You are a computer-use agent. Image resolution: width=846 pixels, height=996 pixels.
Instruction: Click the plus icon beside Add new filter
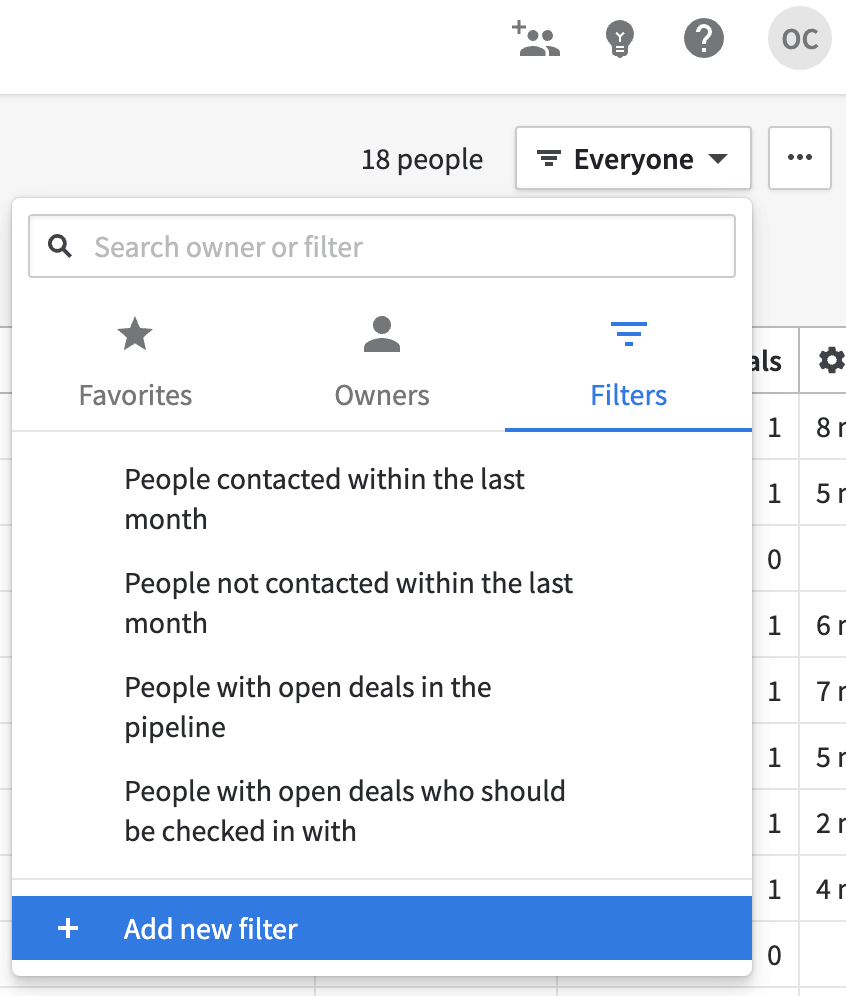point(67,928)
